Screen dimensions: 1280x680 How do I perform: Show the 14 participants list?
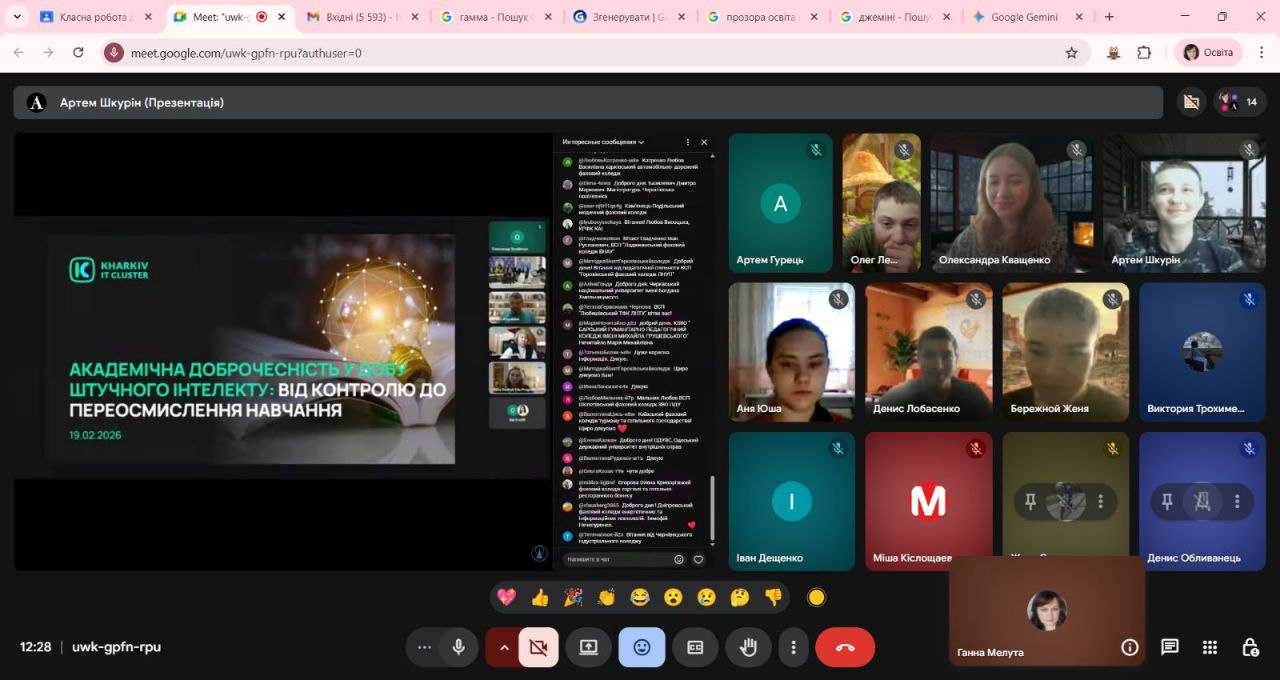point(1240,102)
